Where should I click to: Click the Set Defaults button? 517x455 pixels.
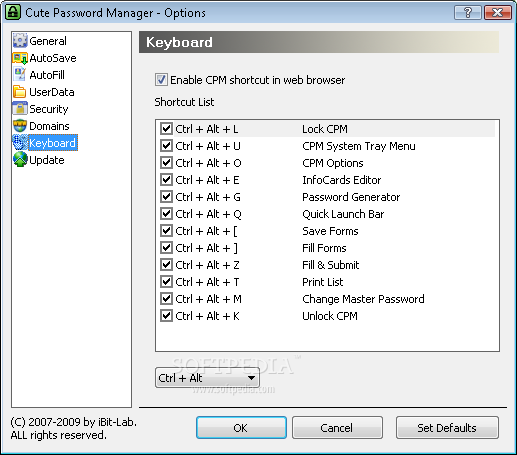pos(447,428)
